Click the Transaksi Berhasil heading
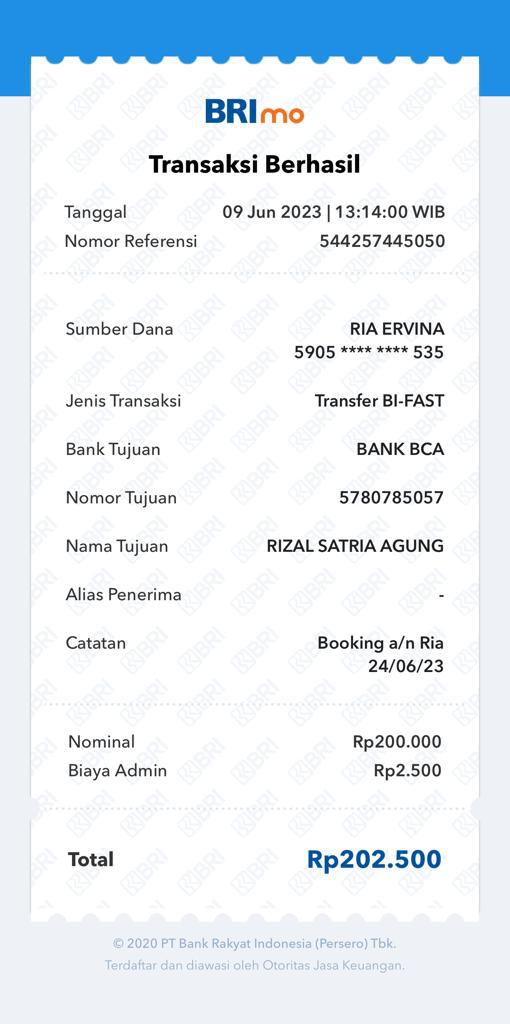 coord(255,165)
